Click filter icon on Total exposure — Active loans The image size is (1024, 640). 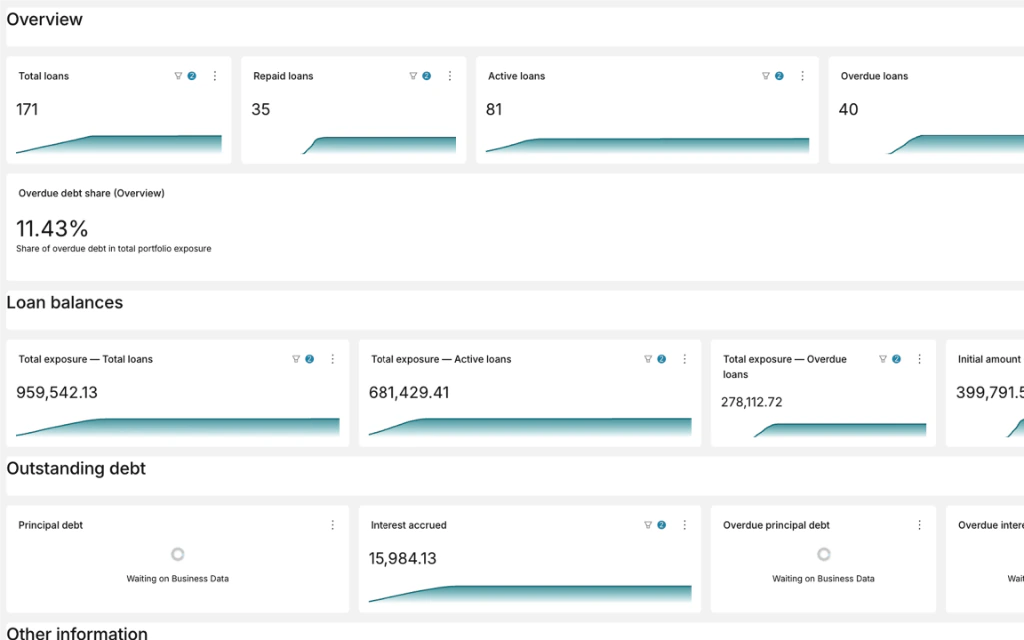tap(648, 359)
